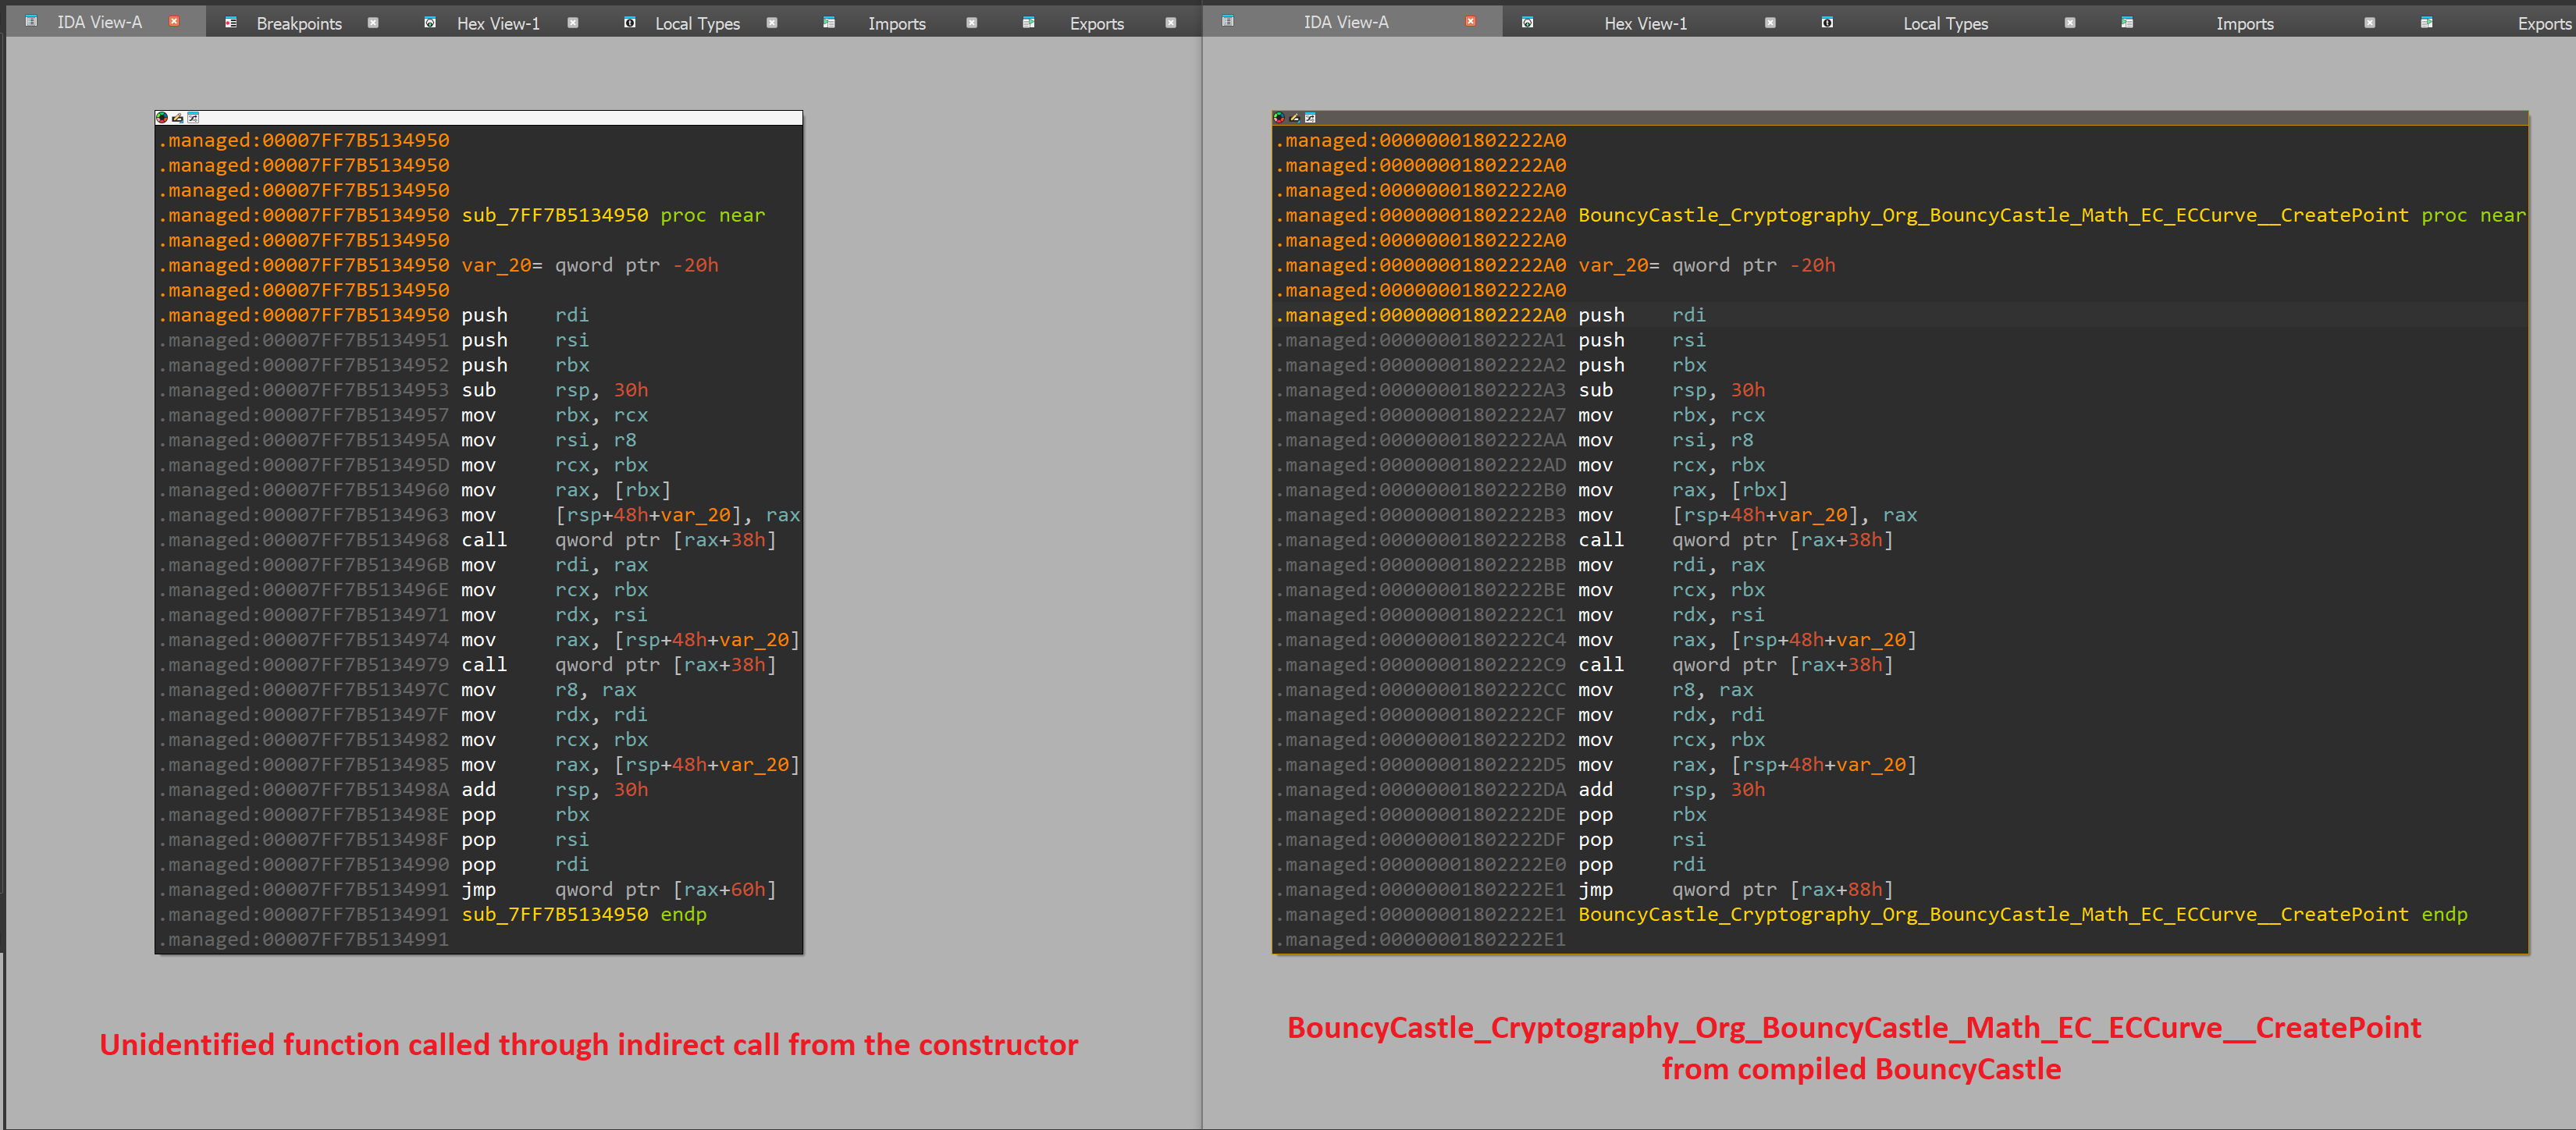This screenshot has height=1130, width=2576.
Task: Click the node color icon in left graph node
Action: [x=162, y=117]
